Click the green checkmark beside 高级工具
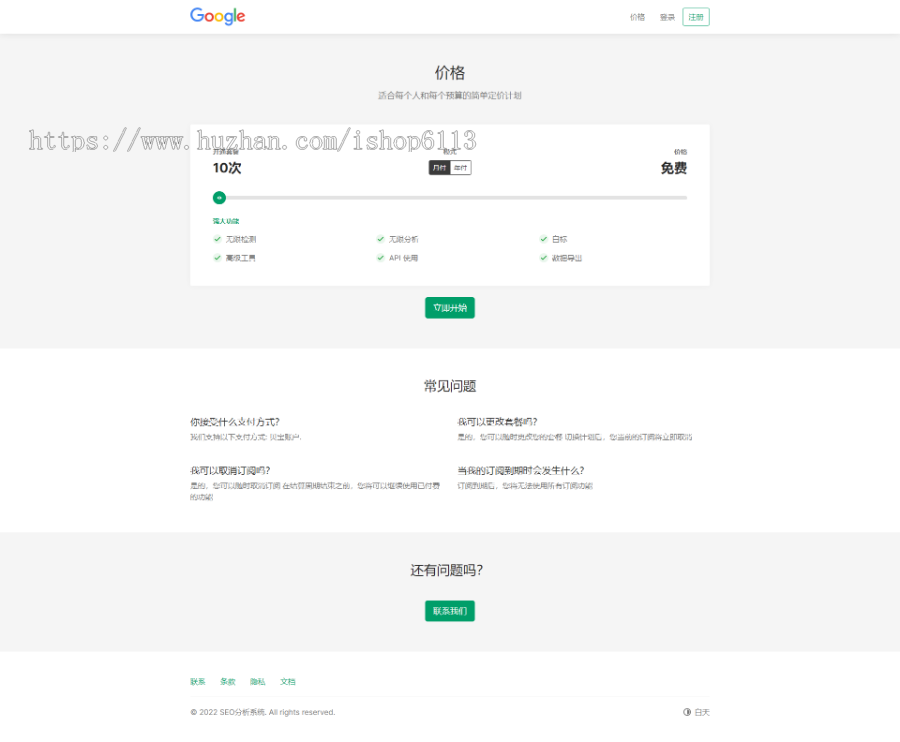 click(218, 258)
